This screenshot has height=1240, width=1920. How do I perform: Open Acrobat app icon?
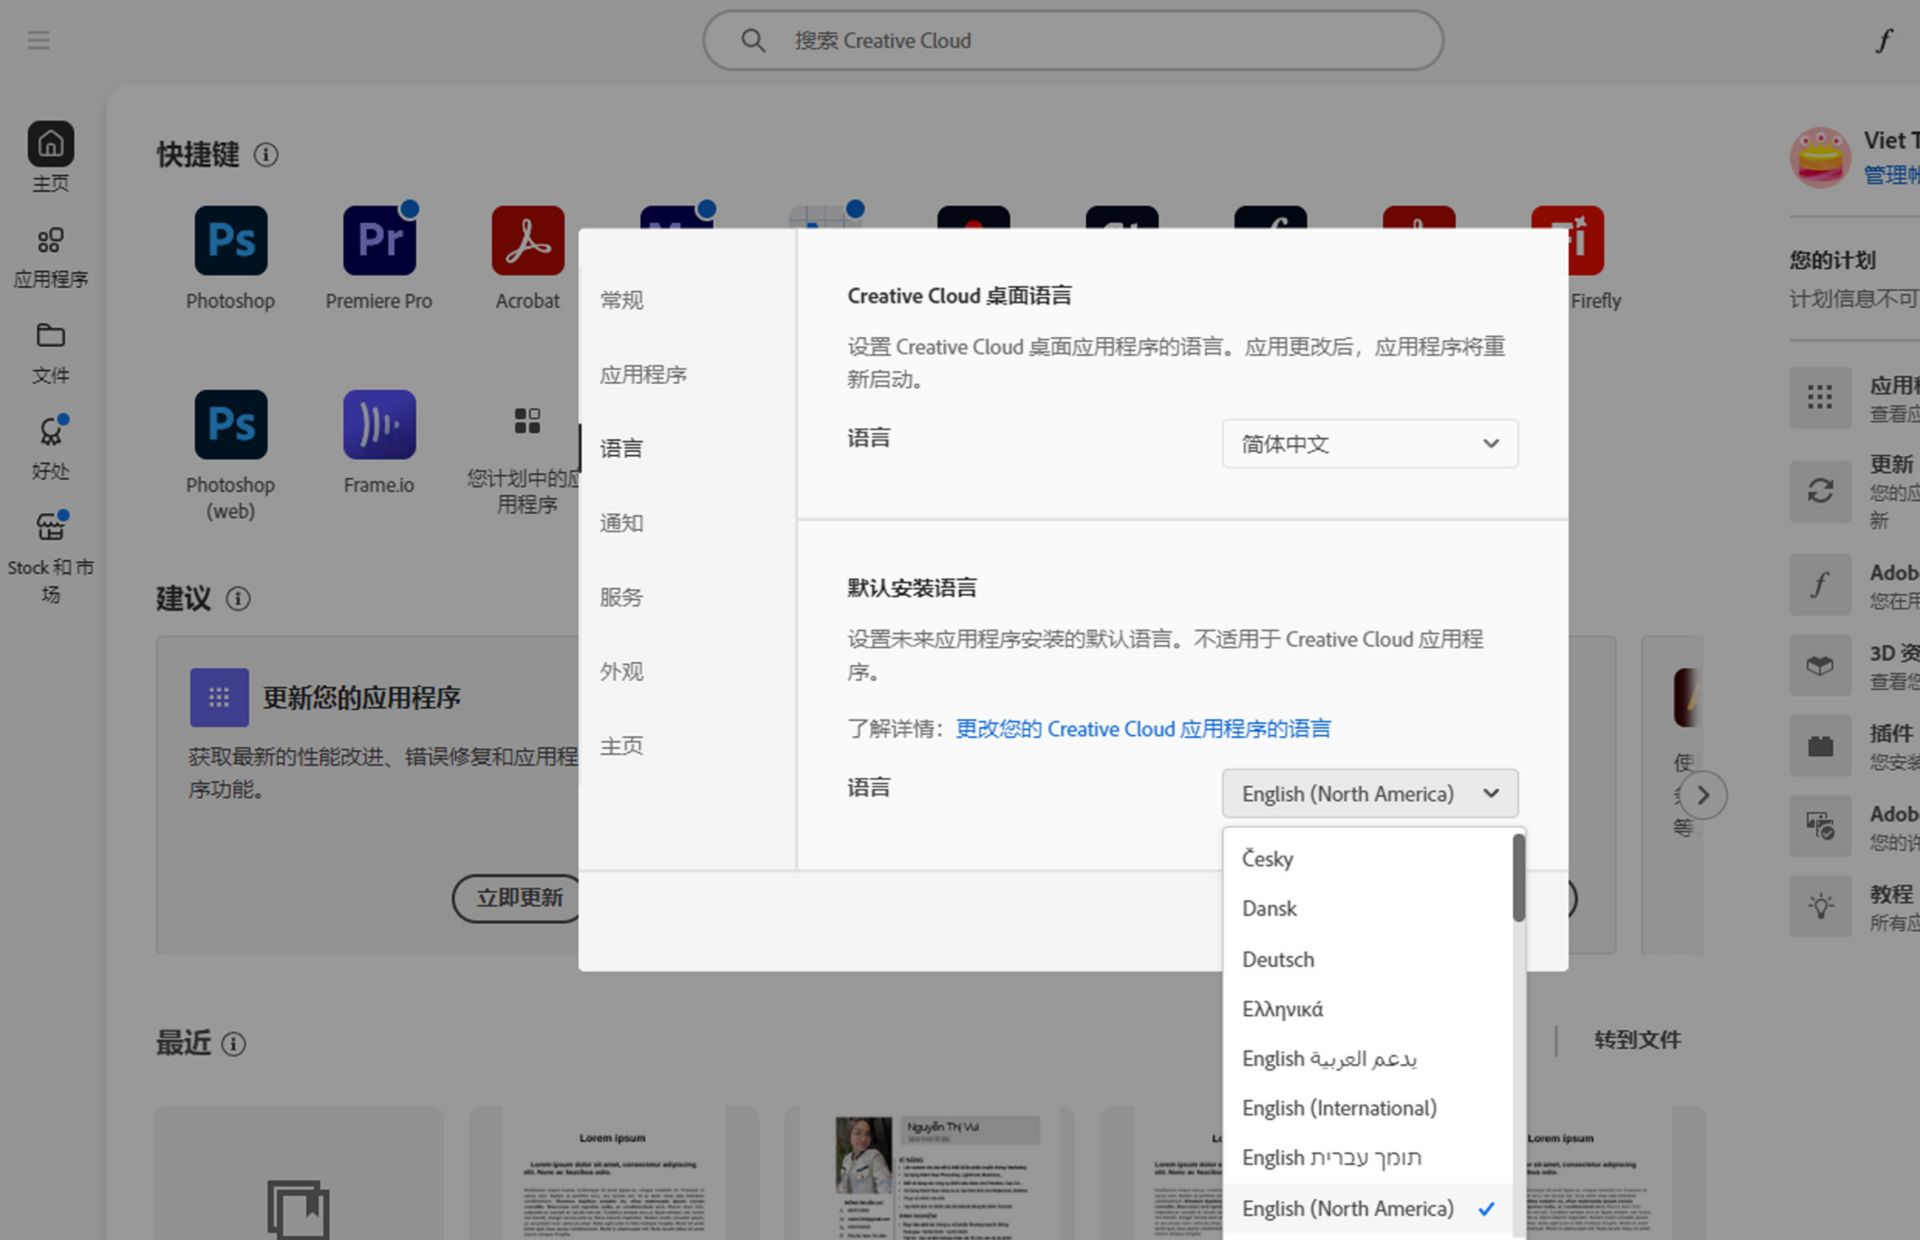click(x=527, y=241)
